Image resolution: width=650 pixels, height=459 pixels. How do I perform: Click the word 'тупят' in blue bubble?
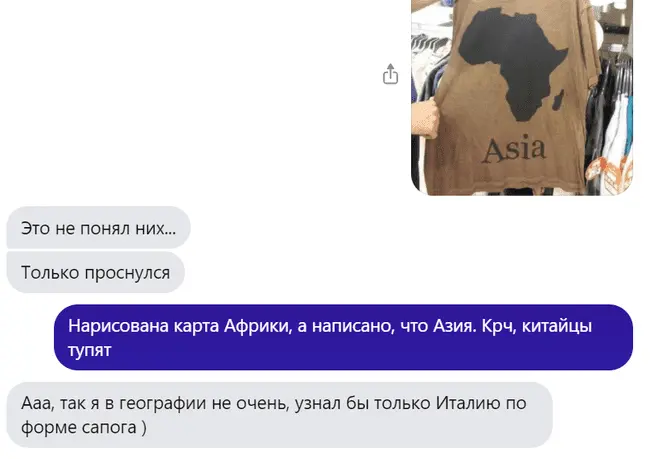point(90,350)
